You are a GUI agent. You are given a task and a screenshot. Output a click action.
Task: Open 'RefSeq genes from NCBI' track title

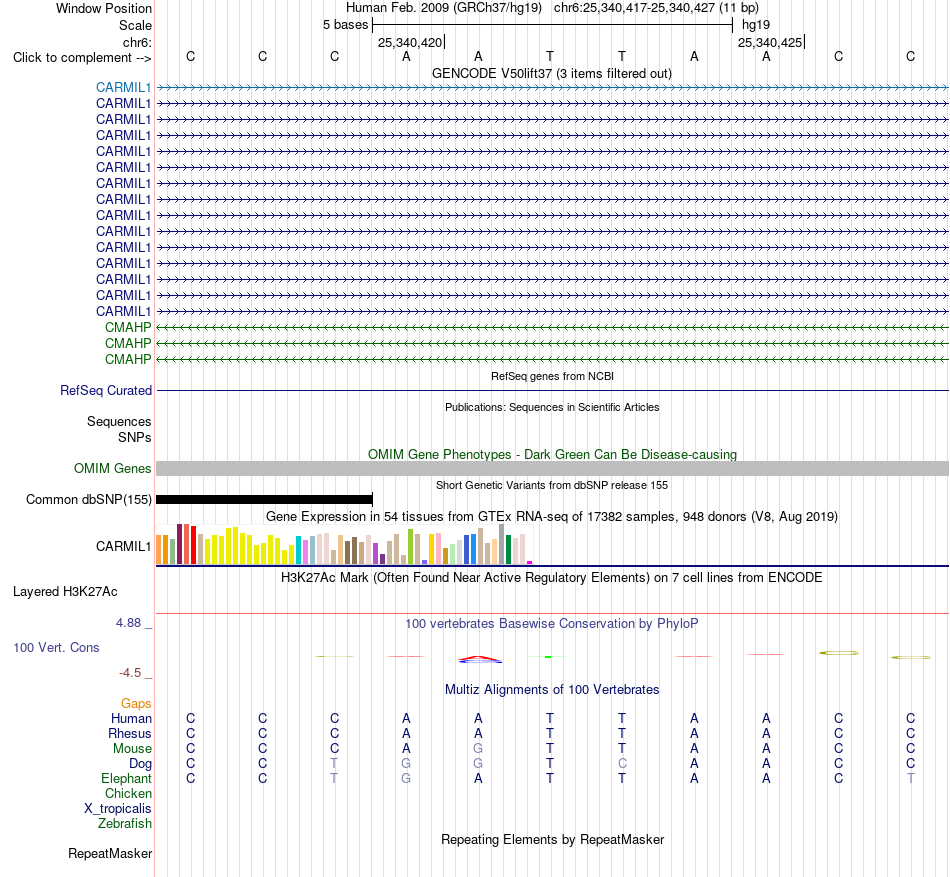pyautogui.click(x=552, y=376)
